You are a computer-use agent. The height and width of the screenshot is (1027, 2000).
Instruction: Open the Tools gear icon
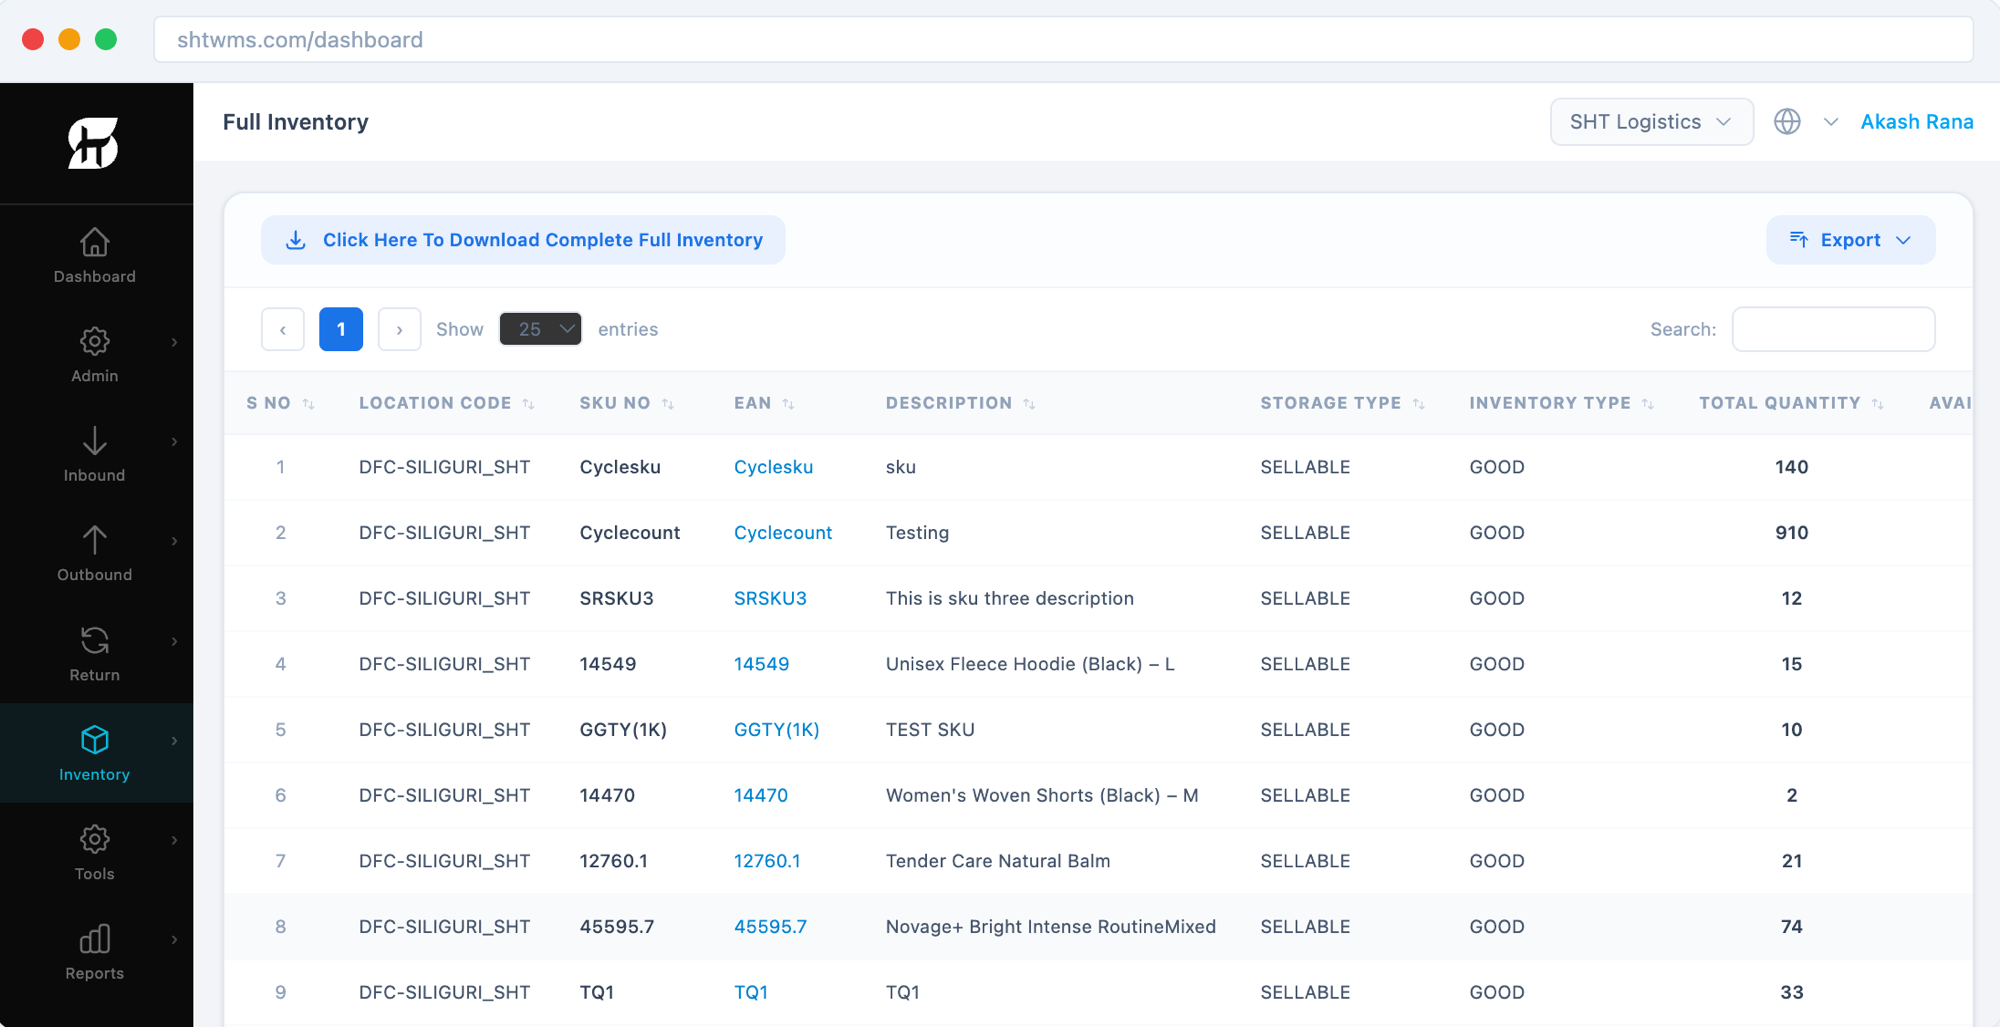coord(95,839)
